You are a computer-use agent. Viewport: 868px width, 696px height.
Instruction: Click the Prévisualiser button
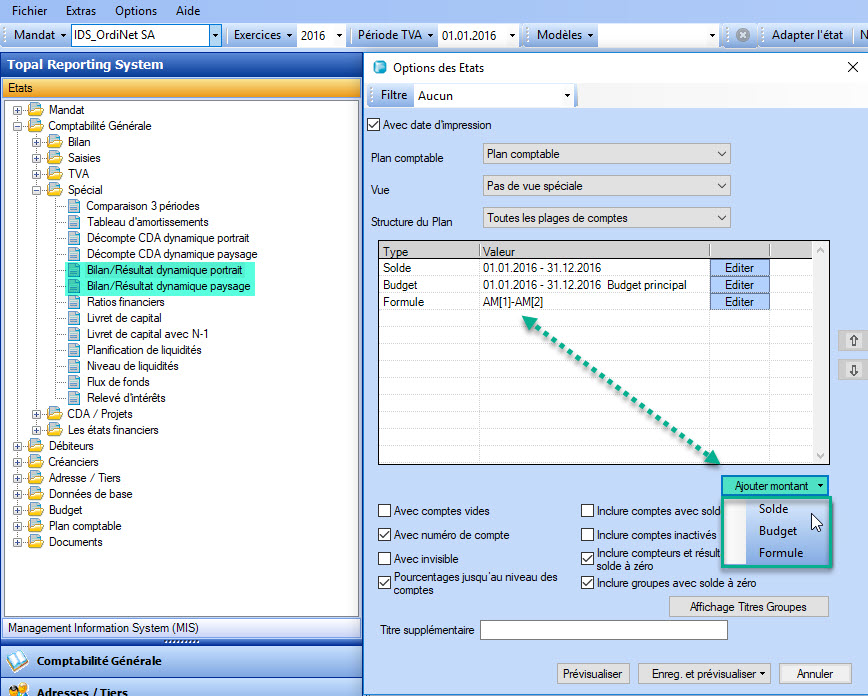click(594, 674)
